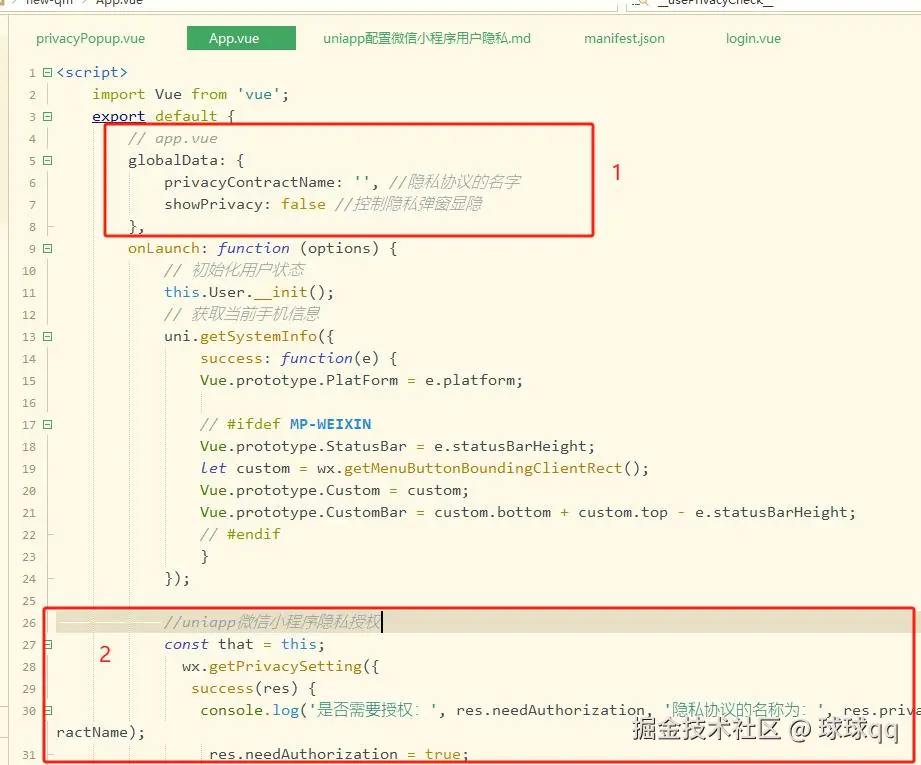This screenshot has width=921, height=765.
Task: Place cursor on 'showPrivacy' property
Action: (213, 204)
